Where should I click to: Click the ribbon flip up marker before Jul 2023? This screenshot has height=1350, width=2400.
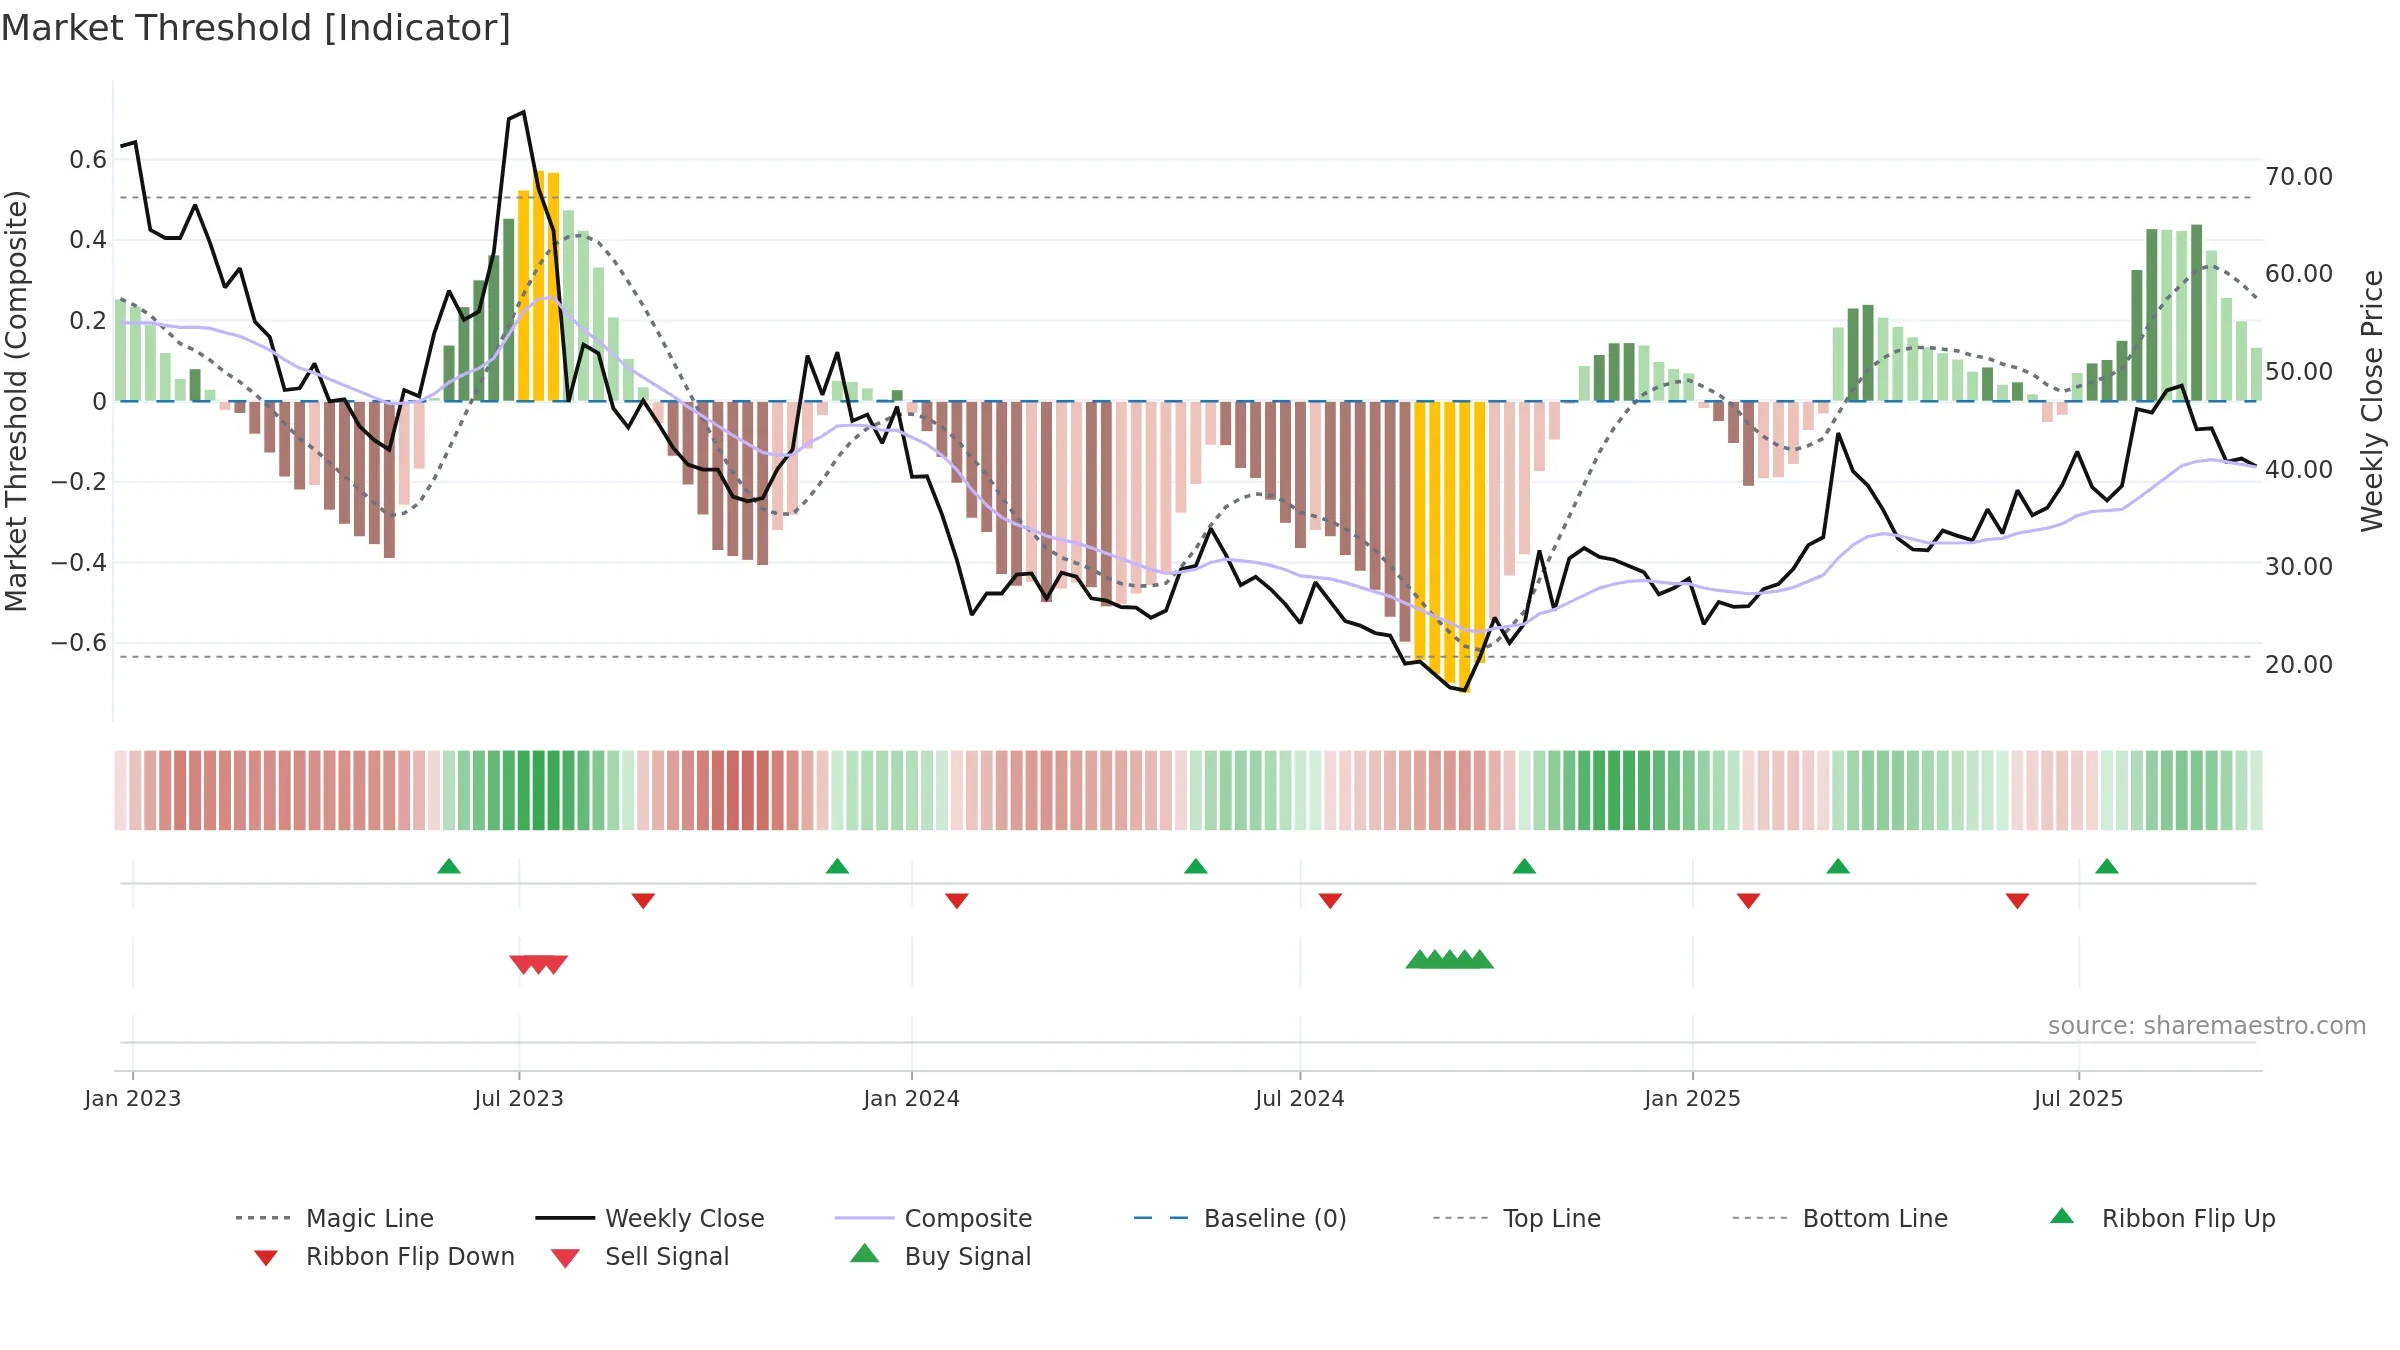[449, 866]
